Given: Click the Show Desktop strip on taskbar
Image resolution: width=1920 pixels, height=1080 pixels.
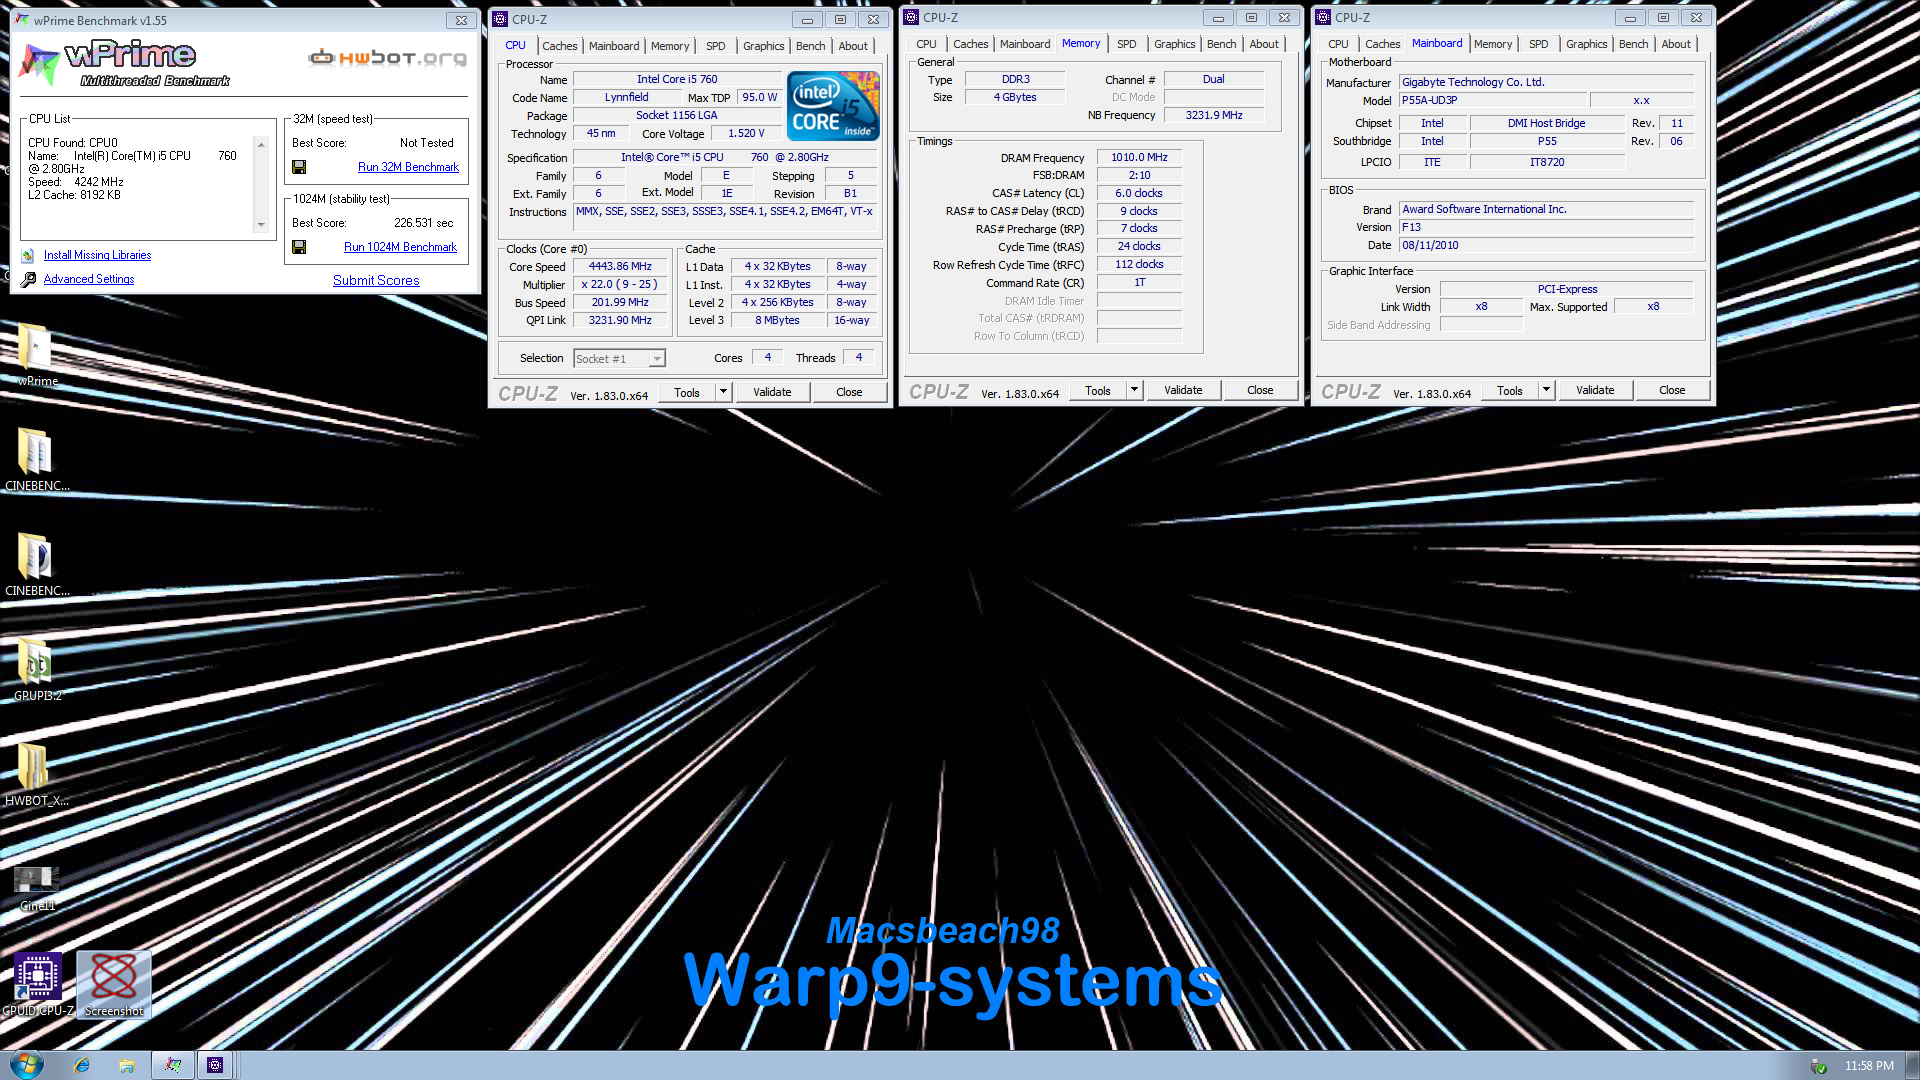Looking at the screenshot, I should click(1912, 1065).
